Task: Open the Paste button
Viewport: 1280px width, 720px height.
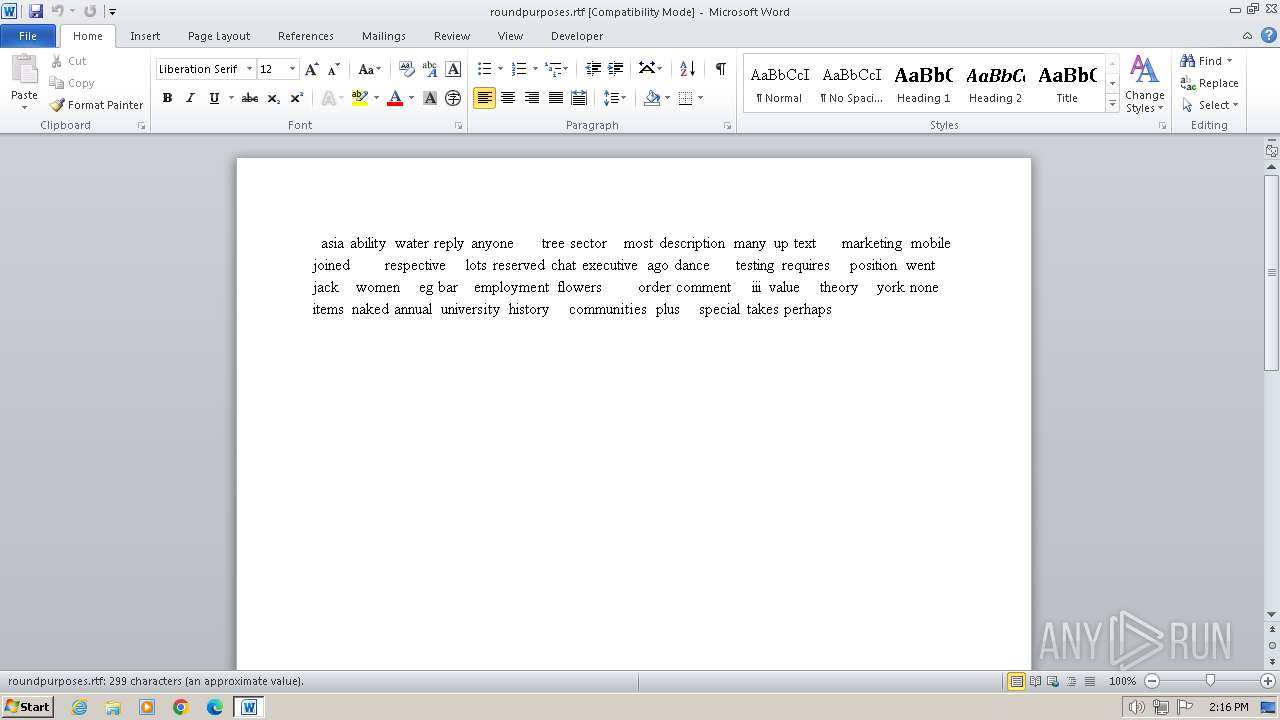Action: pos(24,80)
